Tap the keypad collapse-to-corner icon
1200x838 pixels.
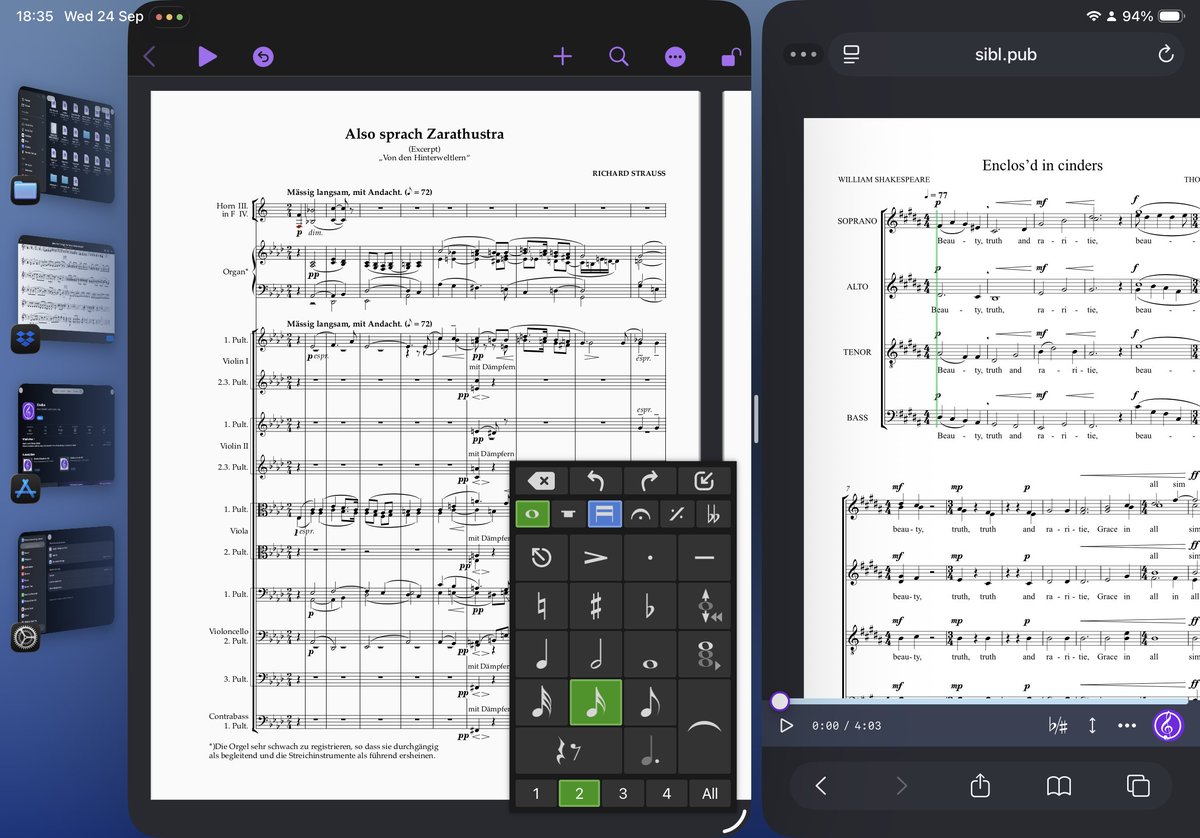point(704,481)
